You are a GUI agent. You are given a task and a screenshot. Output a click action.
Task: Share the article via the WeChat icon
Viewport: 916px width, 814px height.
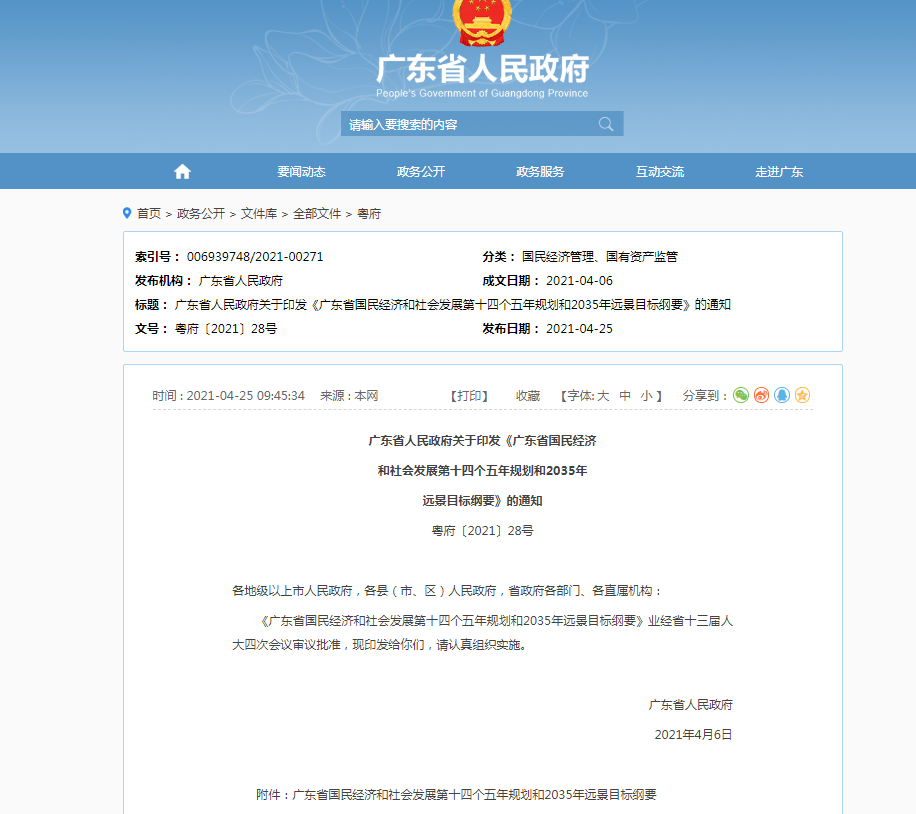pos(741,395)
